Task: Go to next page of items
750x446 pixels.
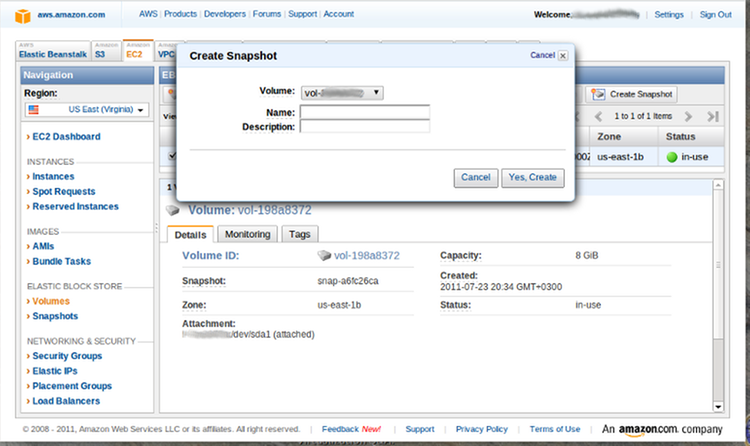Action: tap(688, 116)
